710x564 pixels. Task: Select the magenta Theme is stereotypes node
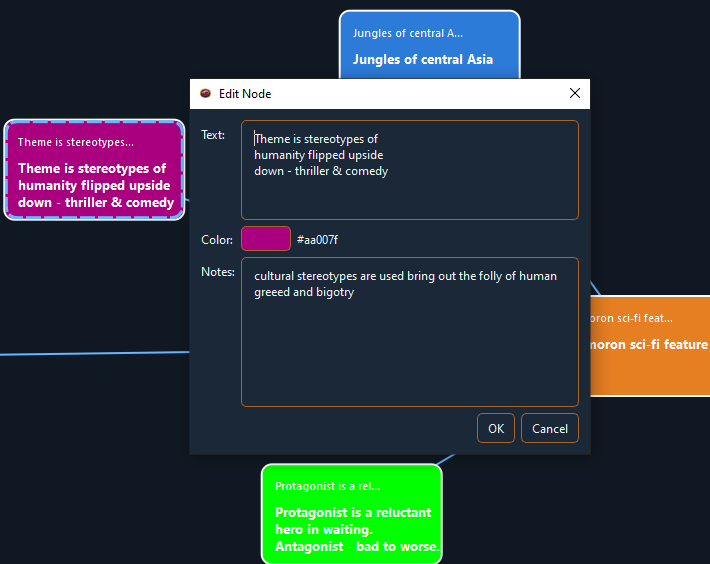pyautogui.click(x=94, y=170)
